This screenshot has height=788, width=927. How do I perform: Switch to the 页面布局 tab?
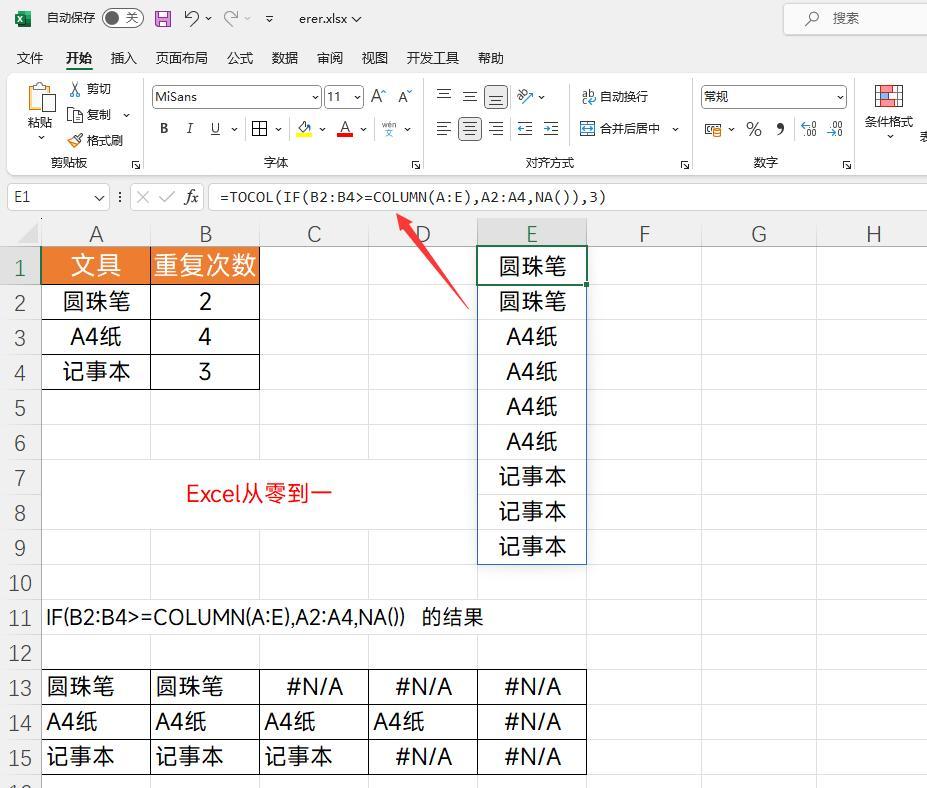pos(181,58)
